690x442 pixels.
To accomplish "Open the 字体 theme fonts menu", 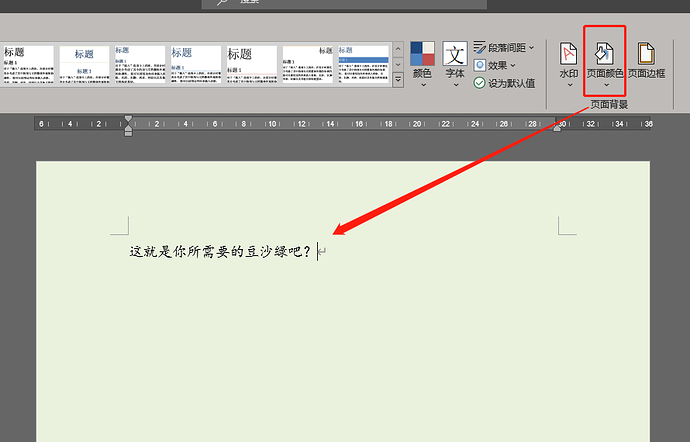I will 455,64.
